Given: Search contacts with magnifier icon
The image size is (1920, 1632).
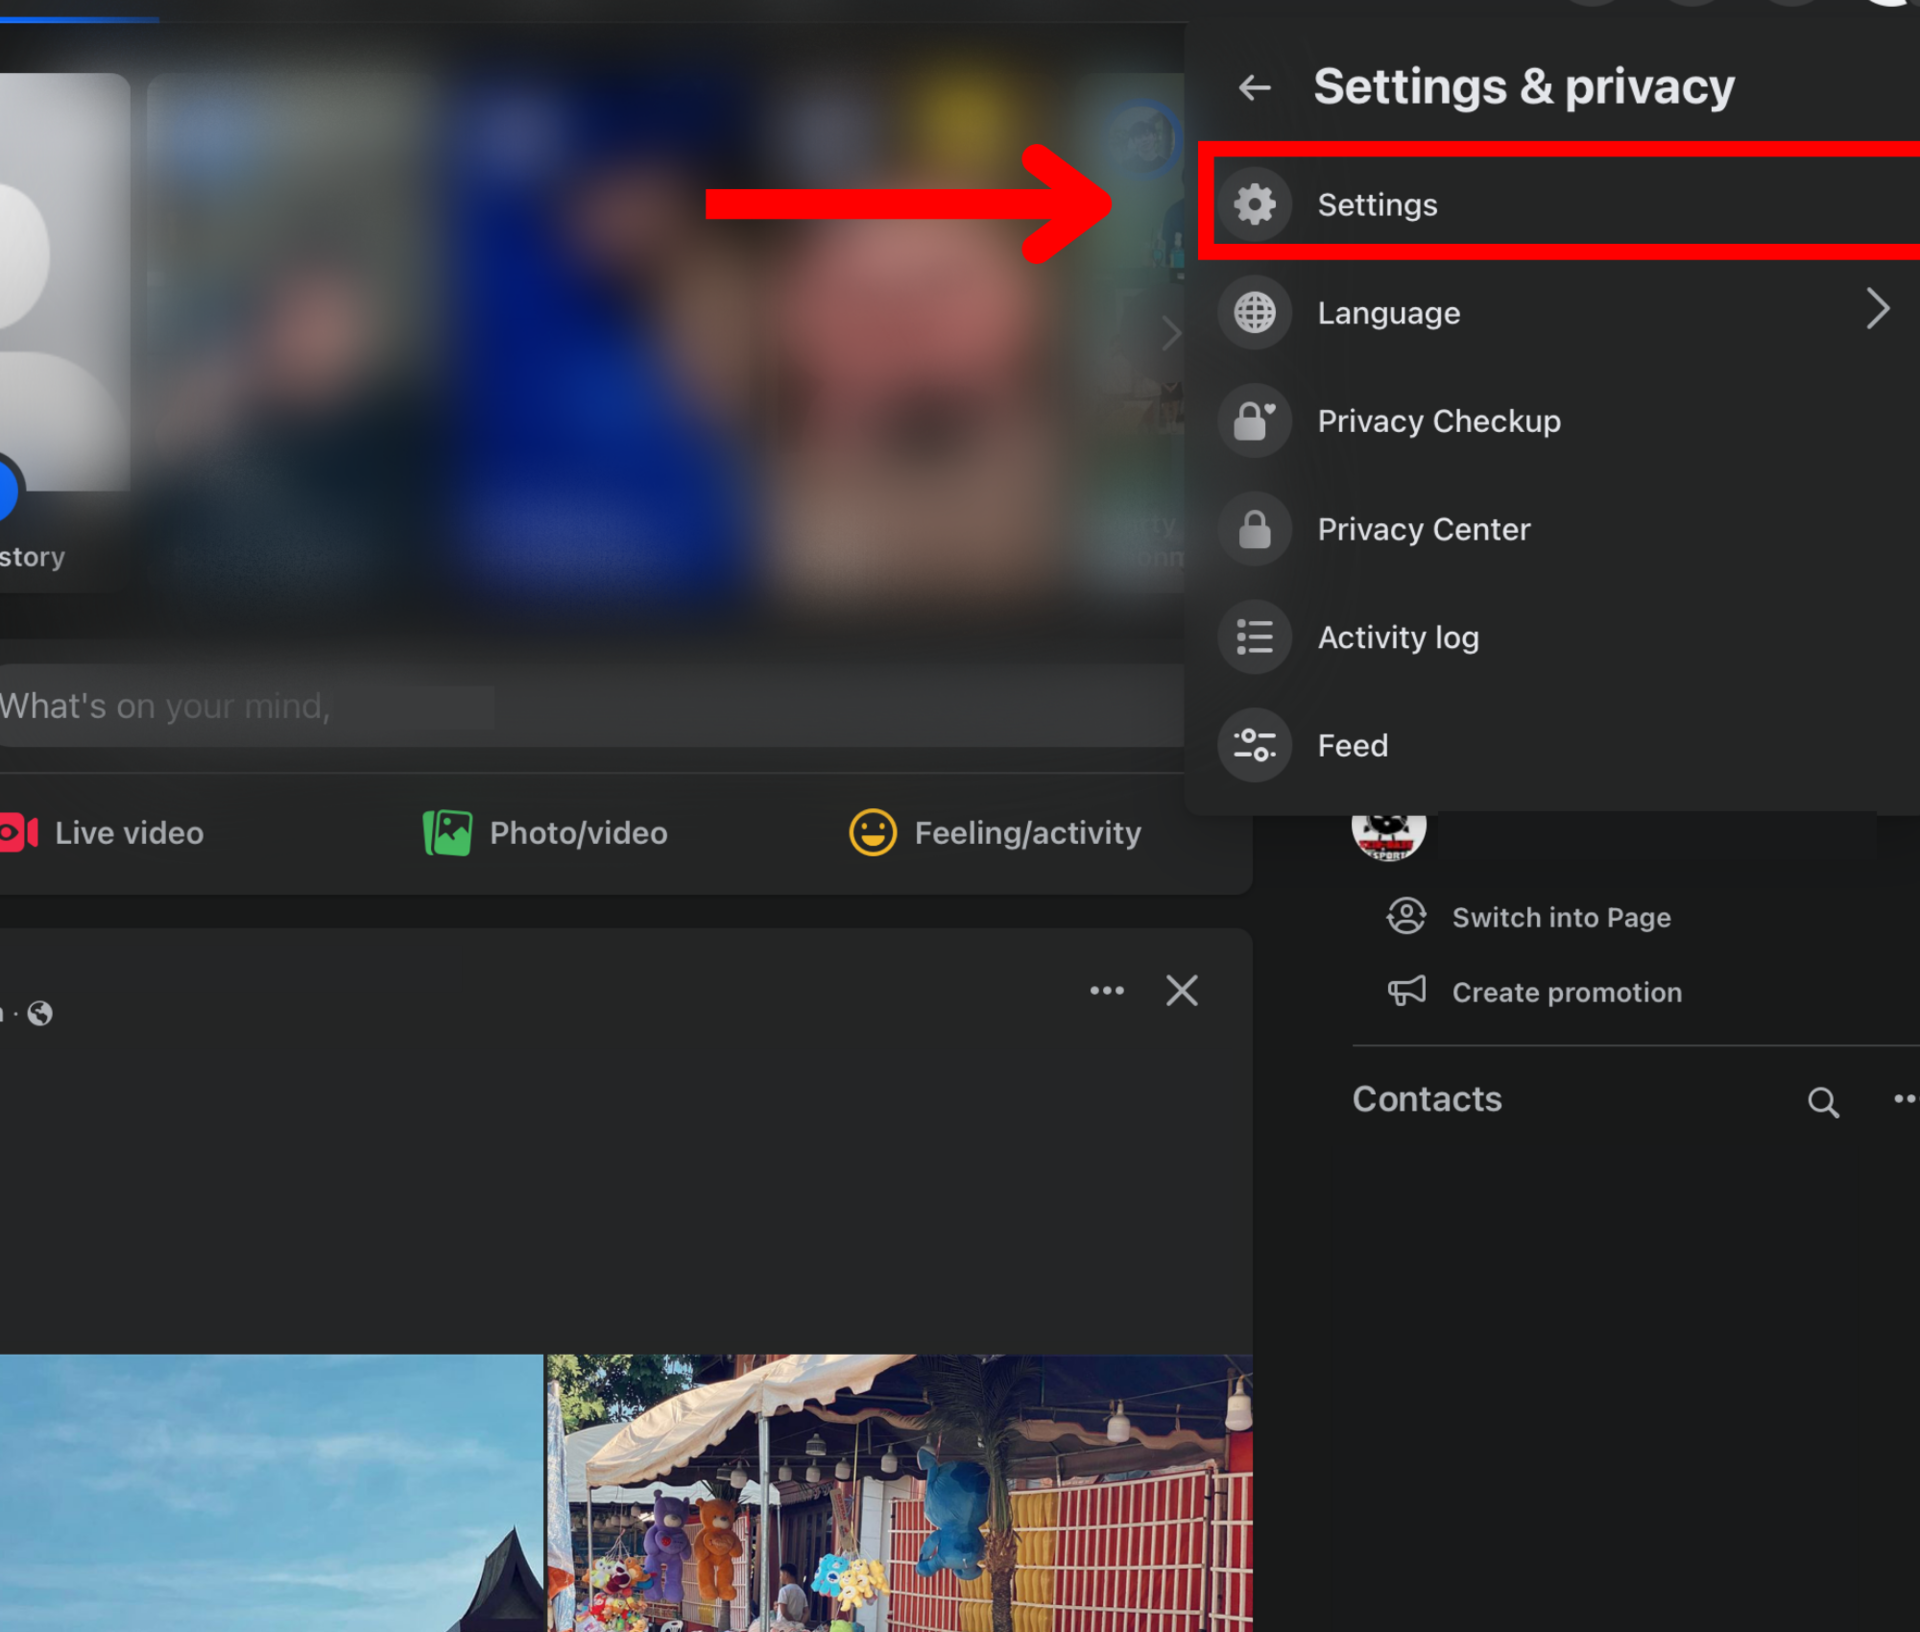Looking at the screenshot, I should click(1822, 1101).
